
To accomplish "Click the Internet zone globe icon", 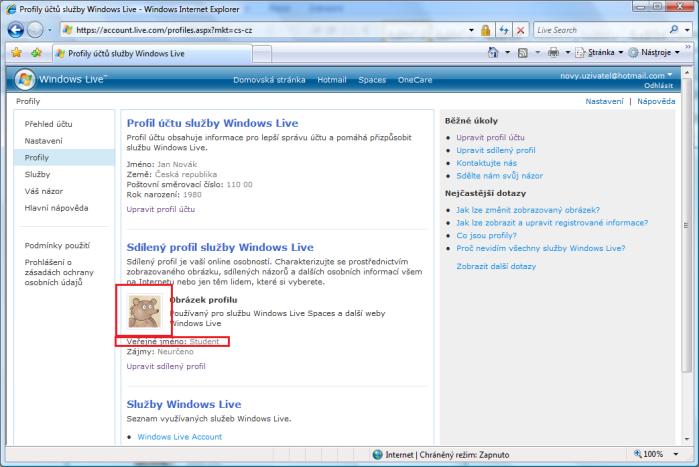I will tap(377, 455).
